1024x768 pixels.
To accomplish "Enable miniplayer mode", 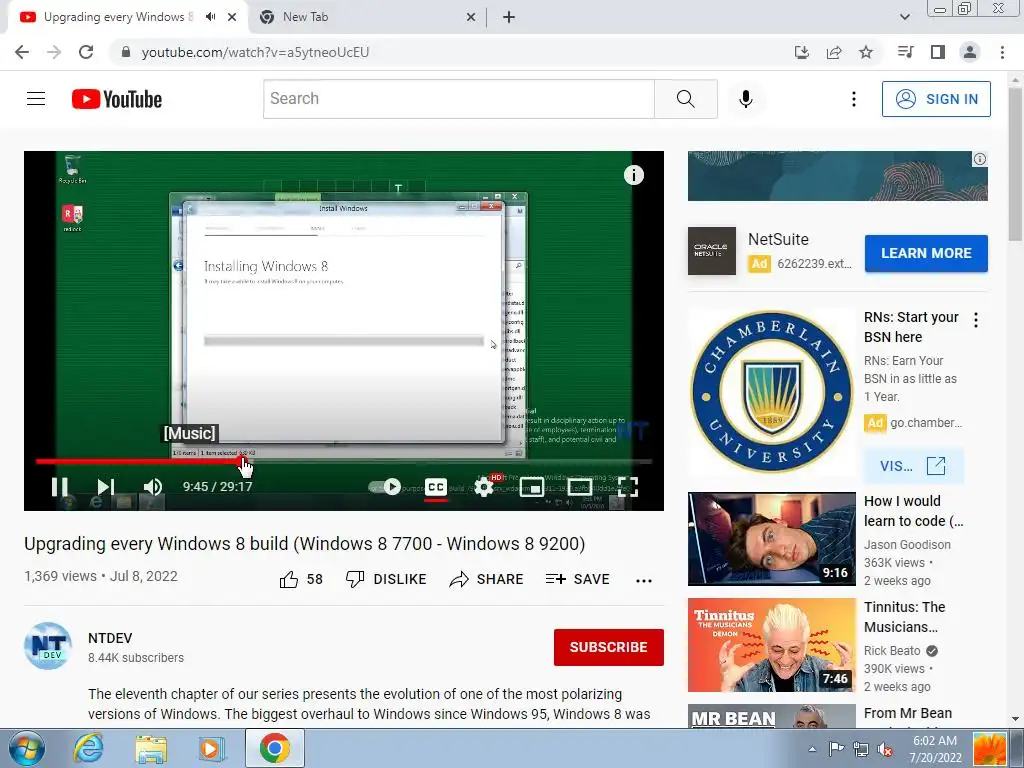I will pyautogui.click(x=532, y=487).
